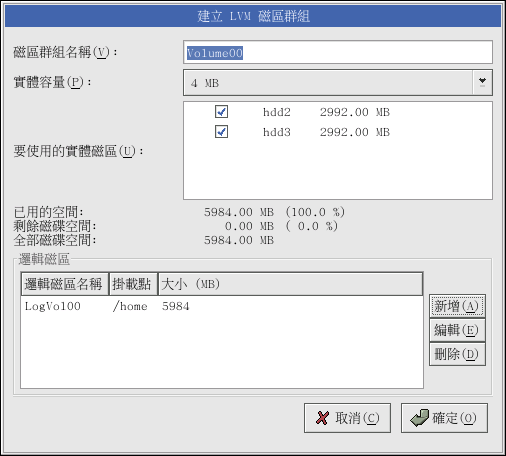Click the Volume00 group name field
506x456 pixels.
338,52
